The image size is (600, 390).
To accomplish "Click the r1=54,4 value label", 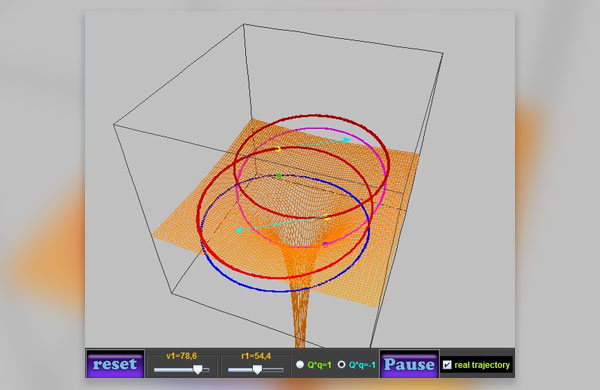I will tap(256, 356).
